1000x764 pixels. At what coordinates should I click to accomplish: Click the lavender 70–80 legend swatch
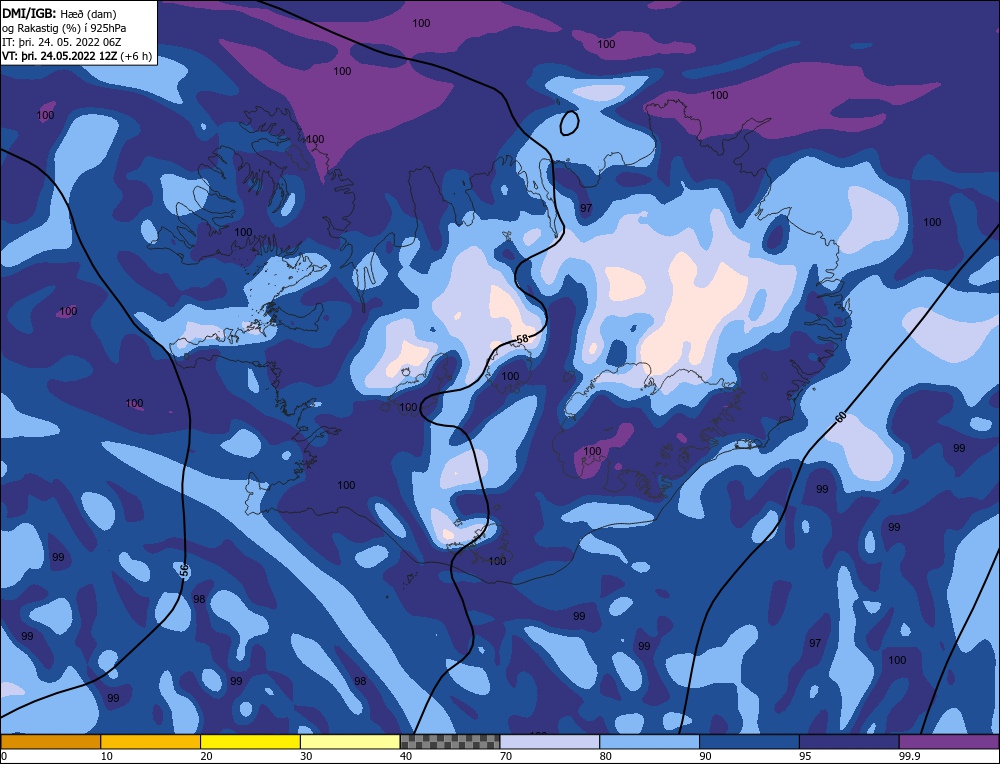coord(550,742)
